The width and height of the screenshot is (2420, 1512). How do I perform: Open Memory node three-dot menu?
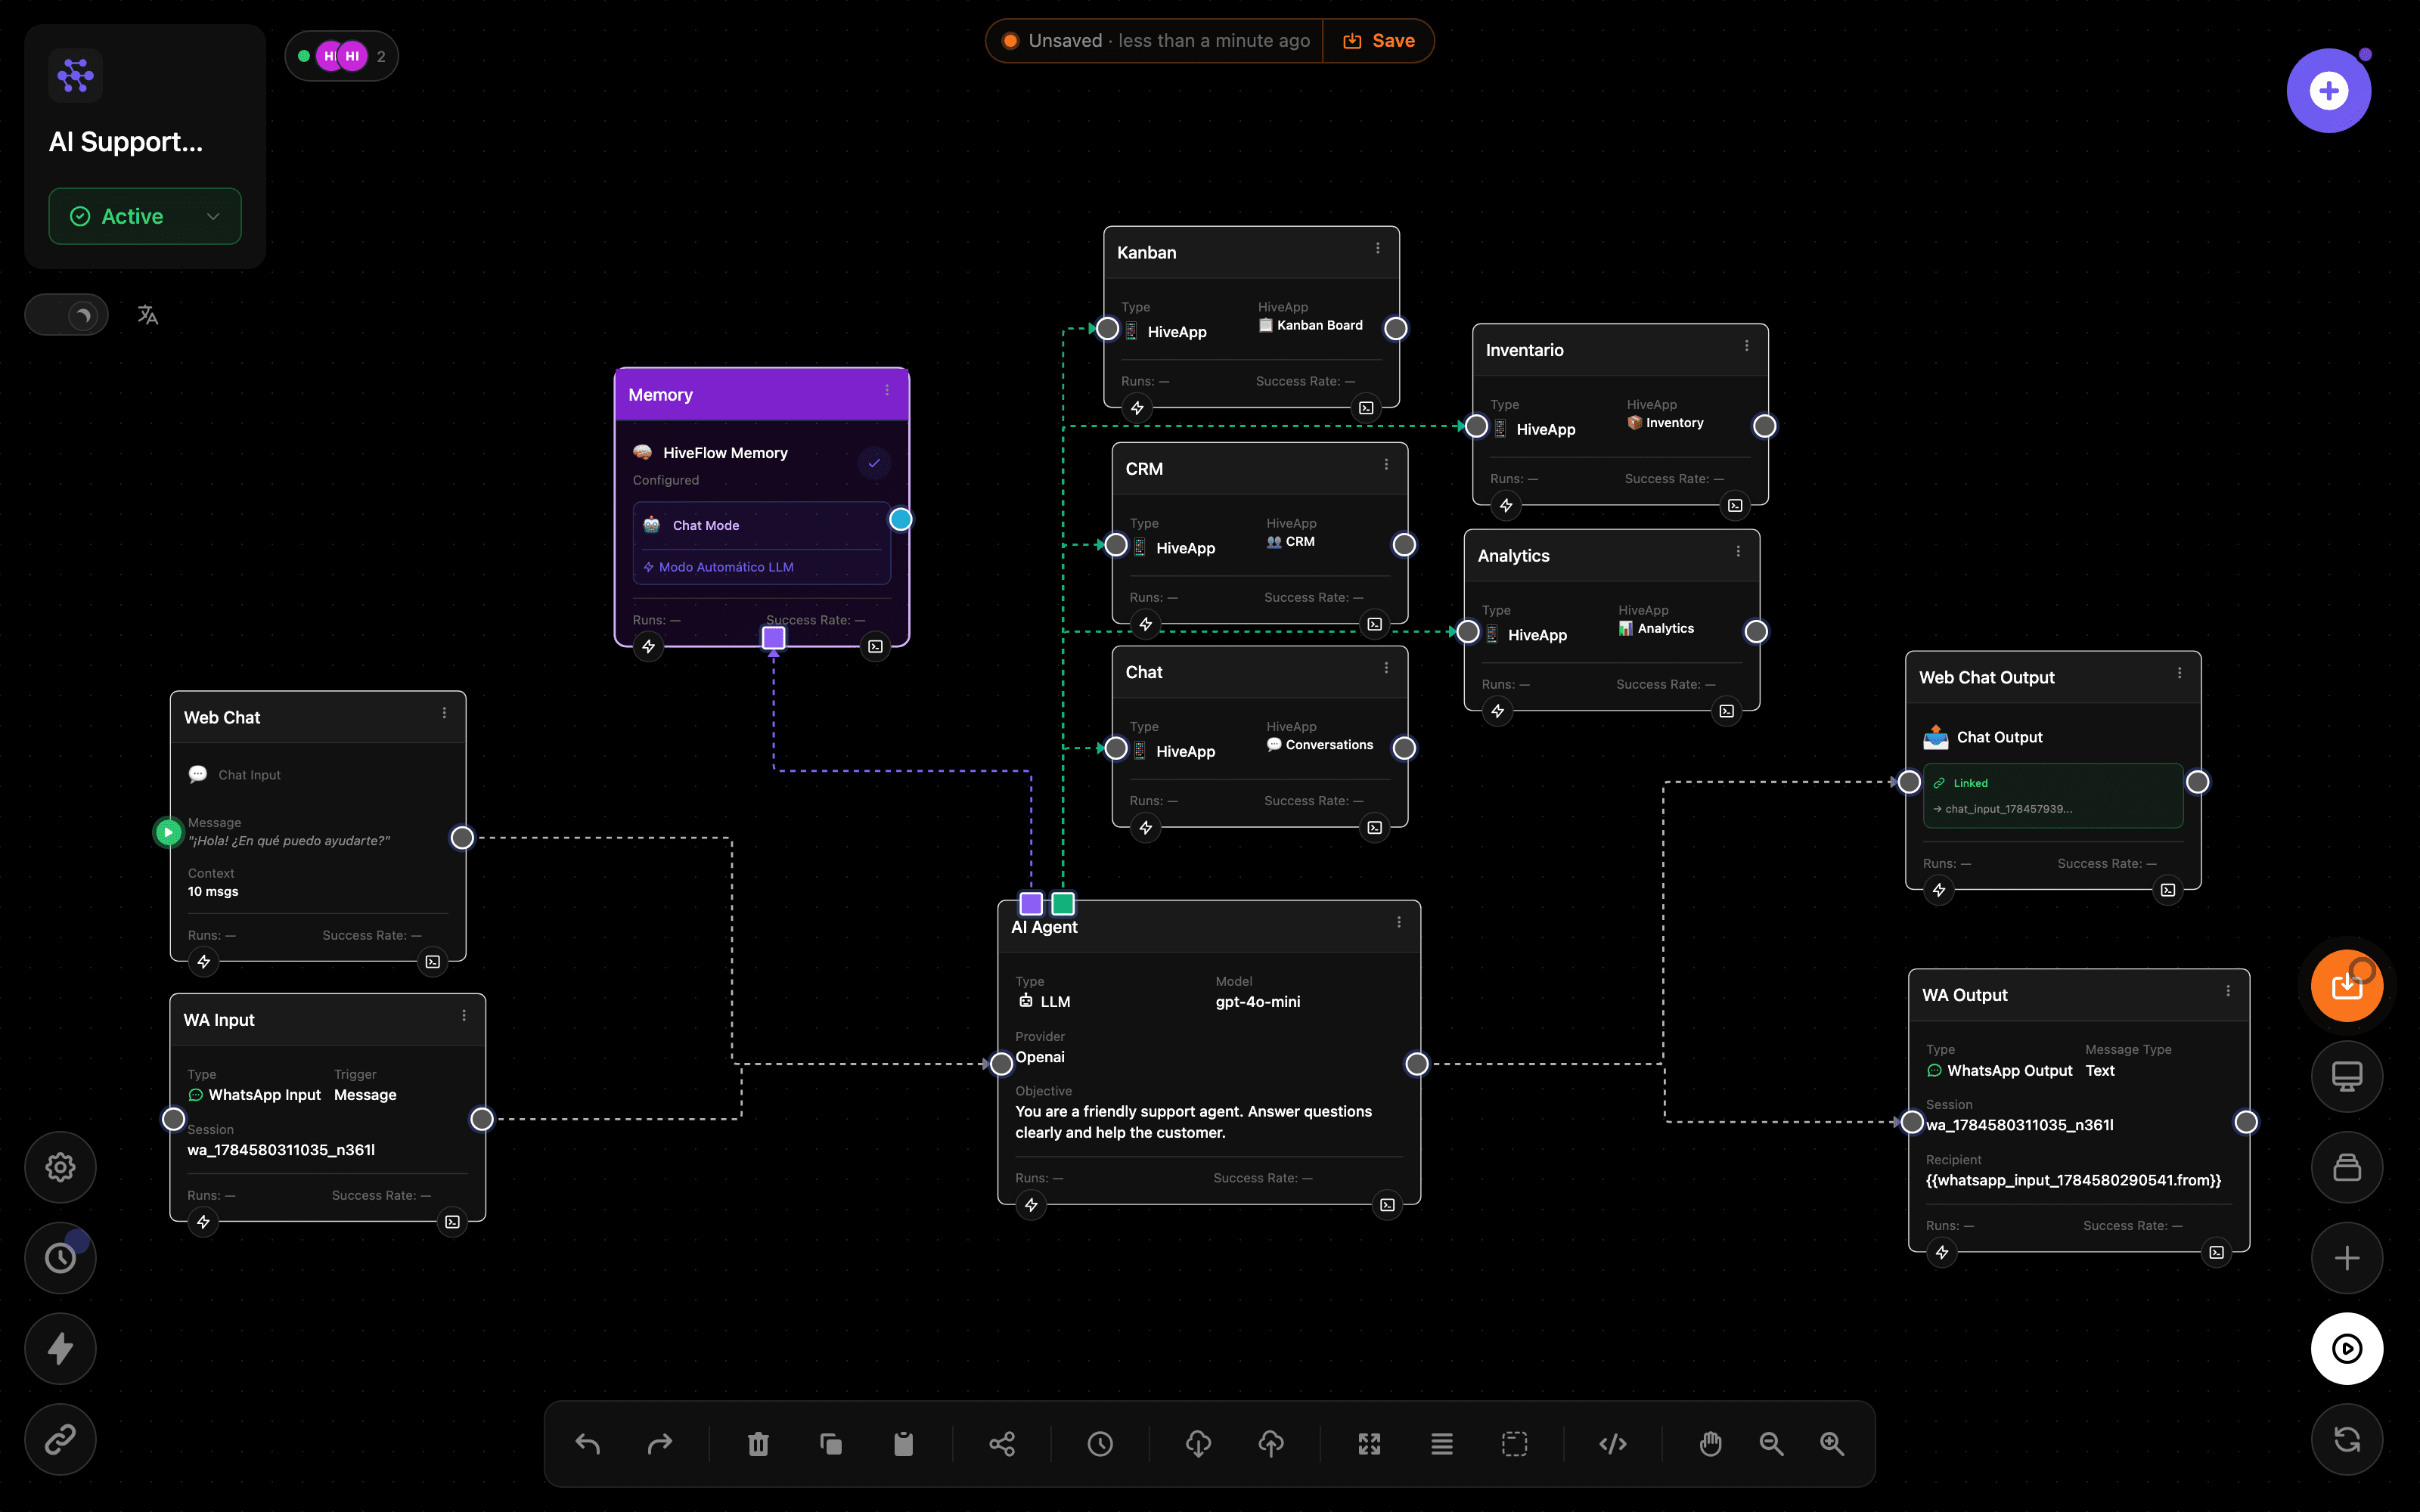click(887, 391)
